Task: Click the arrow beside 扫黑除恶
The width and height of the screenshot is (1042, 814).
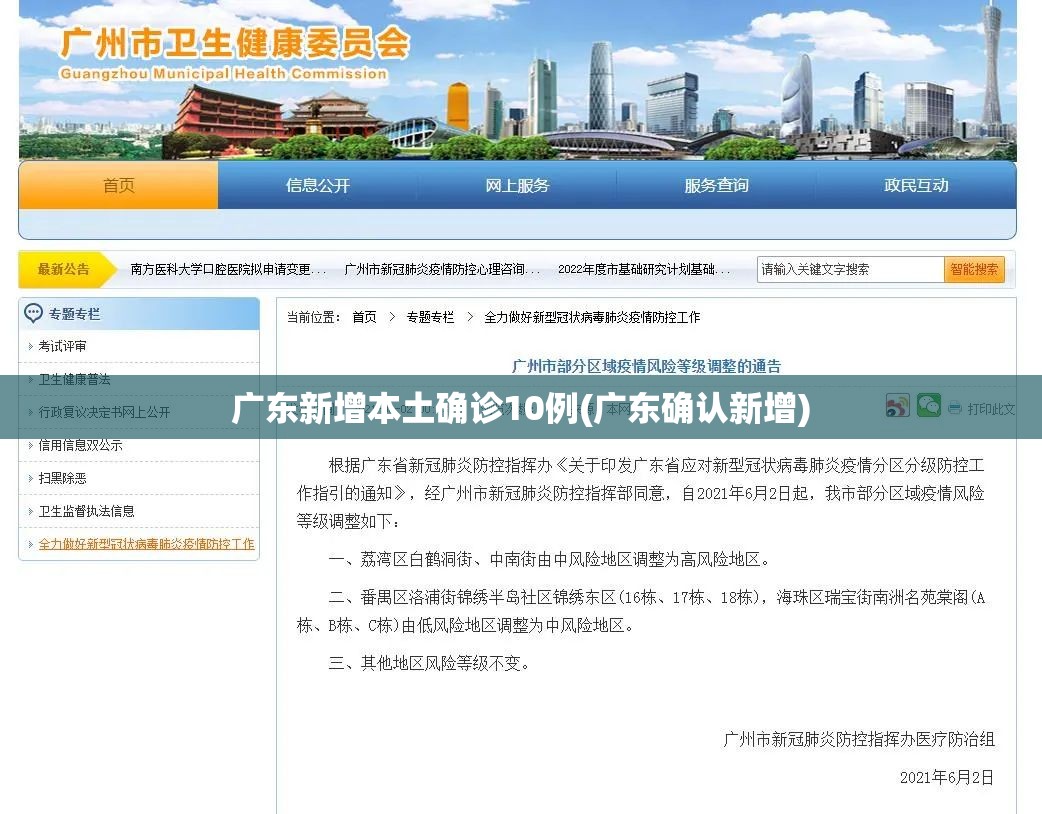Action: [x=31, y=478]
